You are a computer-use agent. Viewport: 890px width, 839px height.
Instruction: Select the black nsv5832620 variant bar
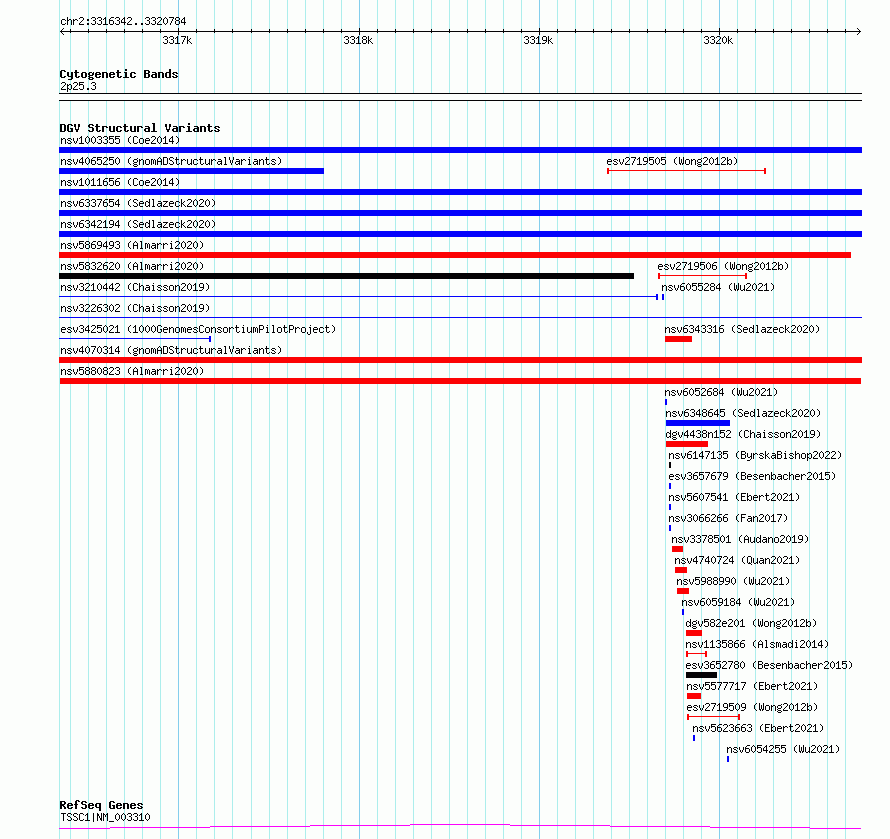tap(346, 276)
